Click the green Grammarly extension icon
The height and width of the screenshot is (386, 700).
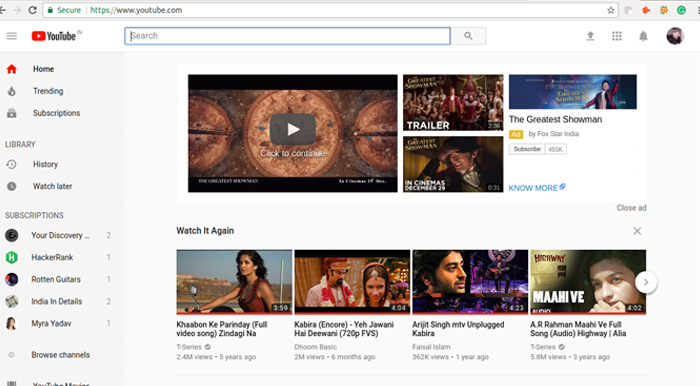click(681, 10)
